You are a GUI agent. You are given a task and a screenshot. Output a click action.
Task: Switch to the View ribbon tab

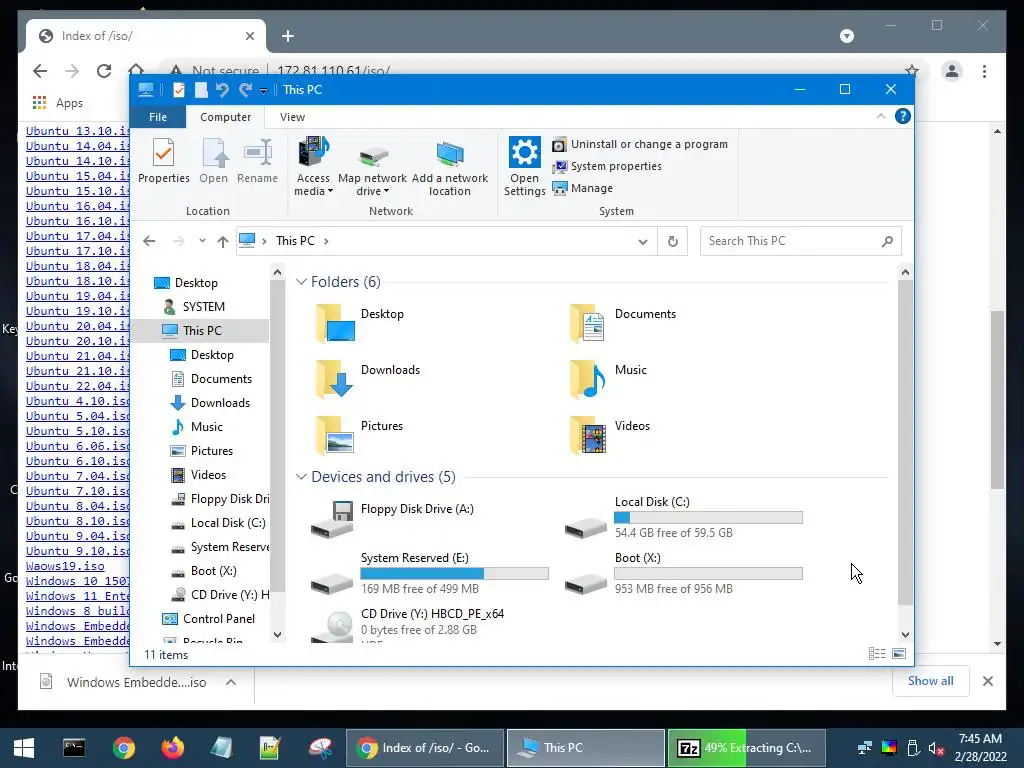[x=292, y=117]
